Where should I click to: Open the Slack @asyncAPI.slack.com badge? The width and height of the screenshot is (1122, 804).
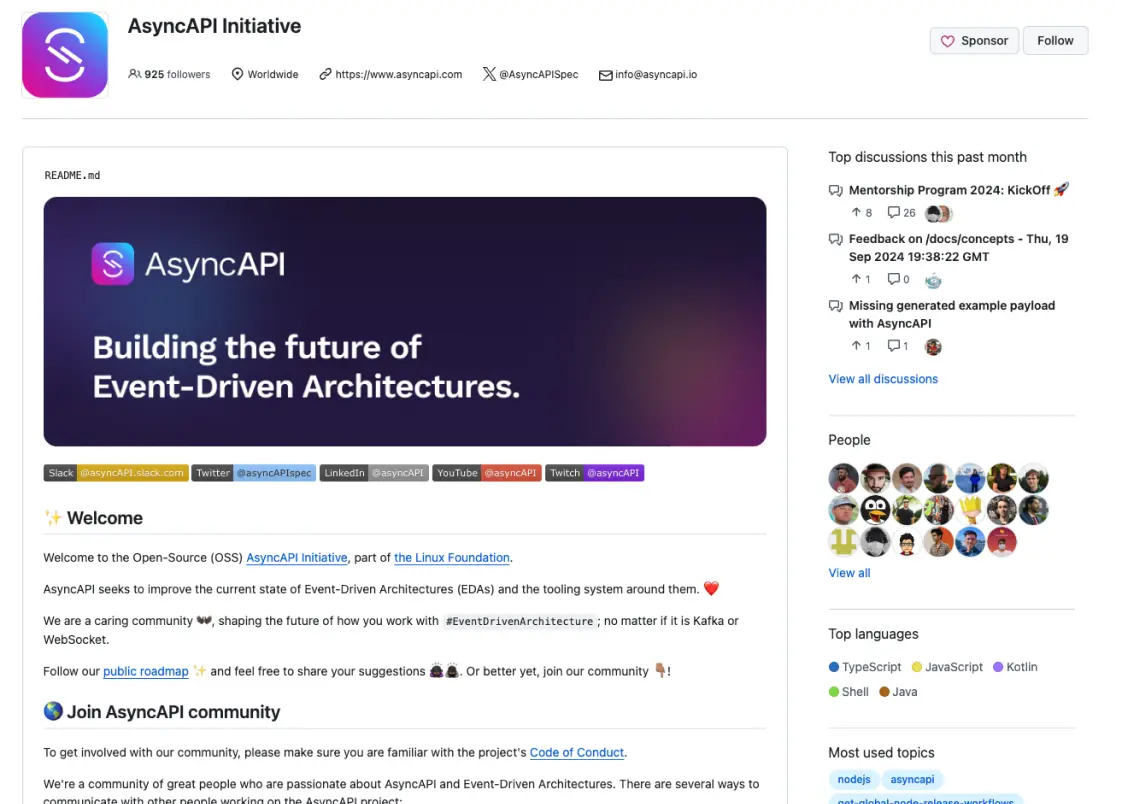pyautogui.click(x=115, y=472)
